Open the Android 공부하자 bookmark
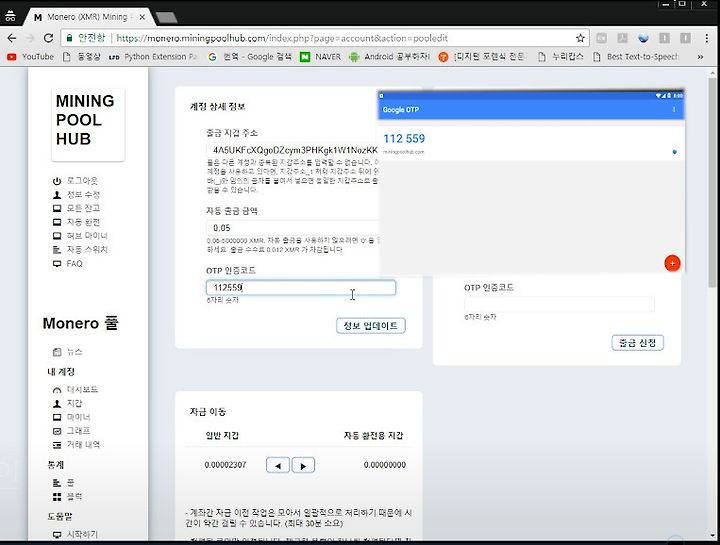This screenshot has height=545, width=720. pyautogui.click(x=389, y=56)
